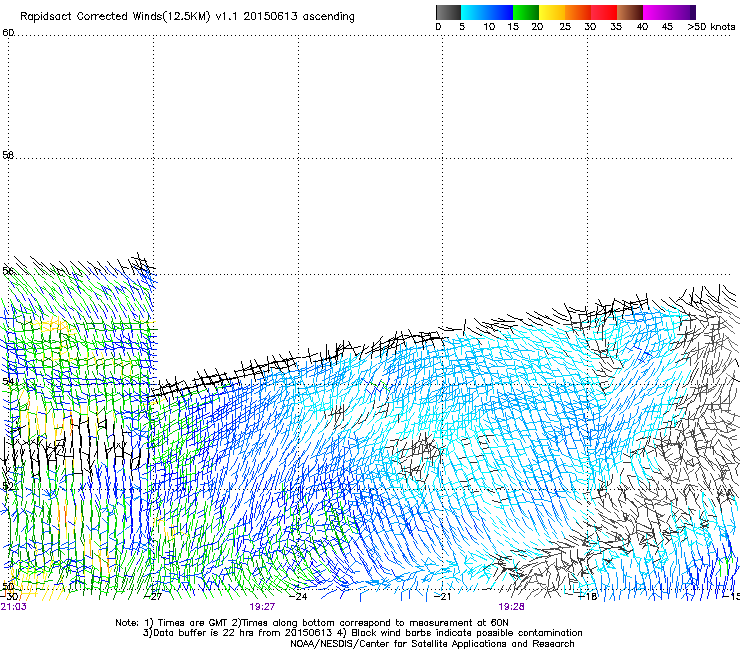Click the legend scale label '45'
This screenshot has height=650, width=740.
coord(667,27)
